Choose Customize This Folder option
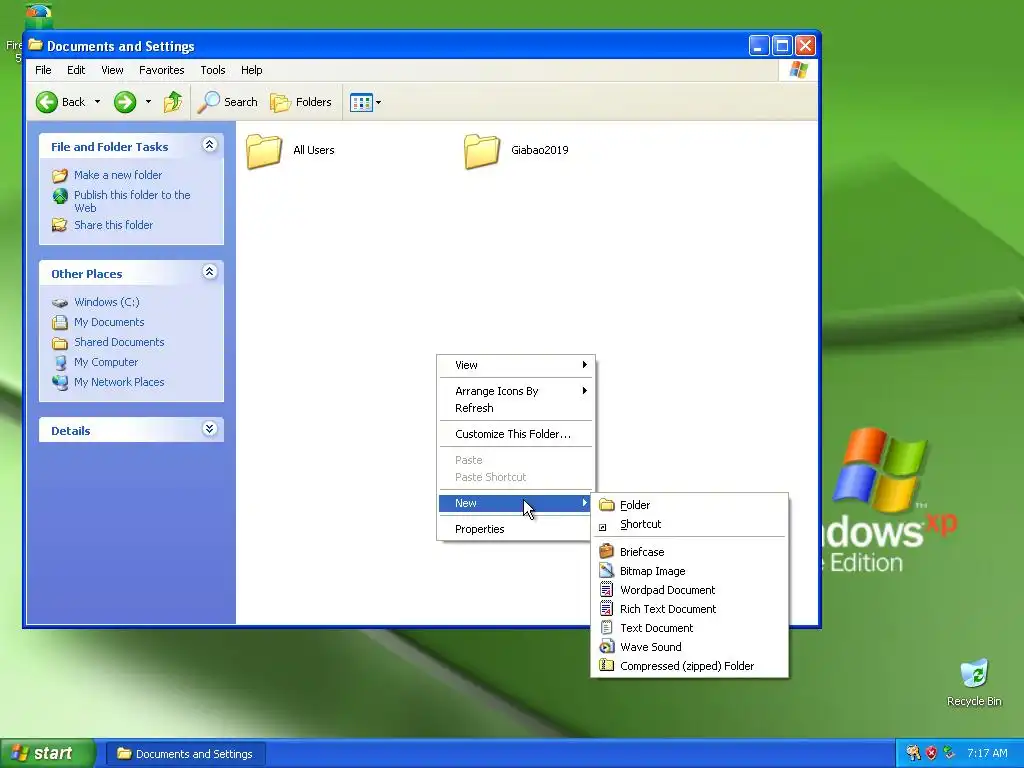The height and width of the screenshot is (768, 1024). coord(515,434)
